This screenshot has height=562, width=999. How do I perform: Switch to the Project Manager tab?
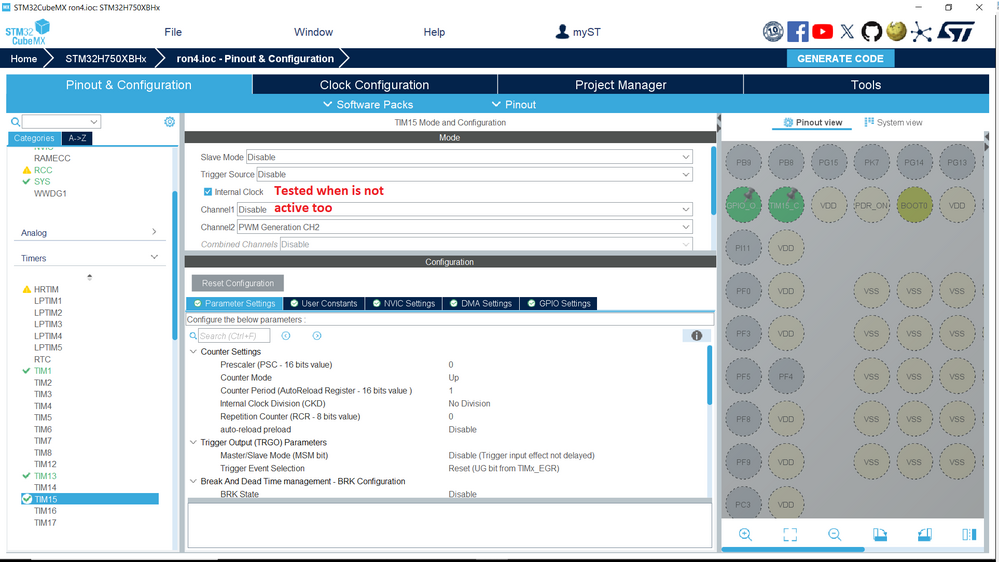click(x=621, y=85)
